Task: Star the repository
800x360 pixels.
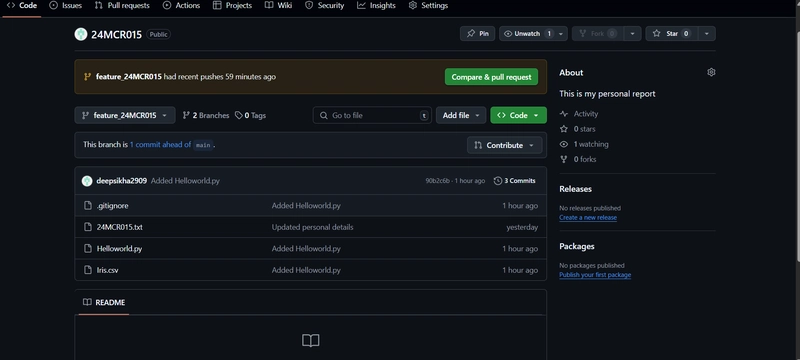Action: (x=671, y=34)
